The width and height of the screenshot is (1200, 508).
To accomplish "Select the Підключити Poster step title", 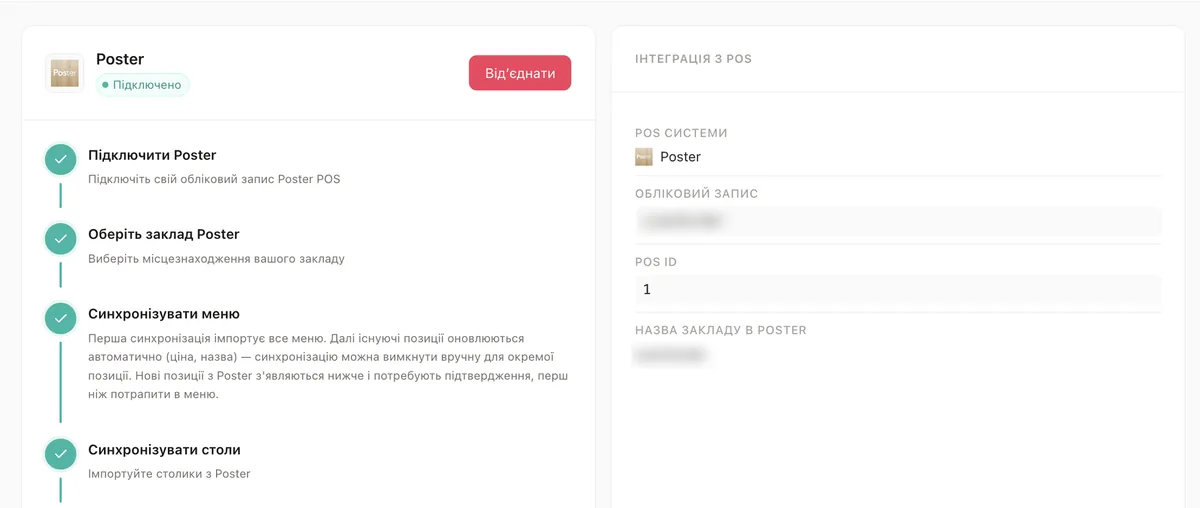I will pos(152,155).
